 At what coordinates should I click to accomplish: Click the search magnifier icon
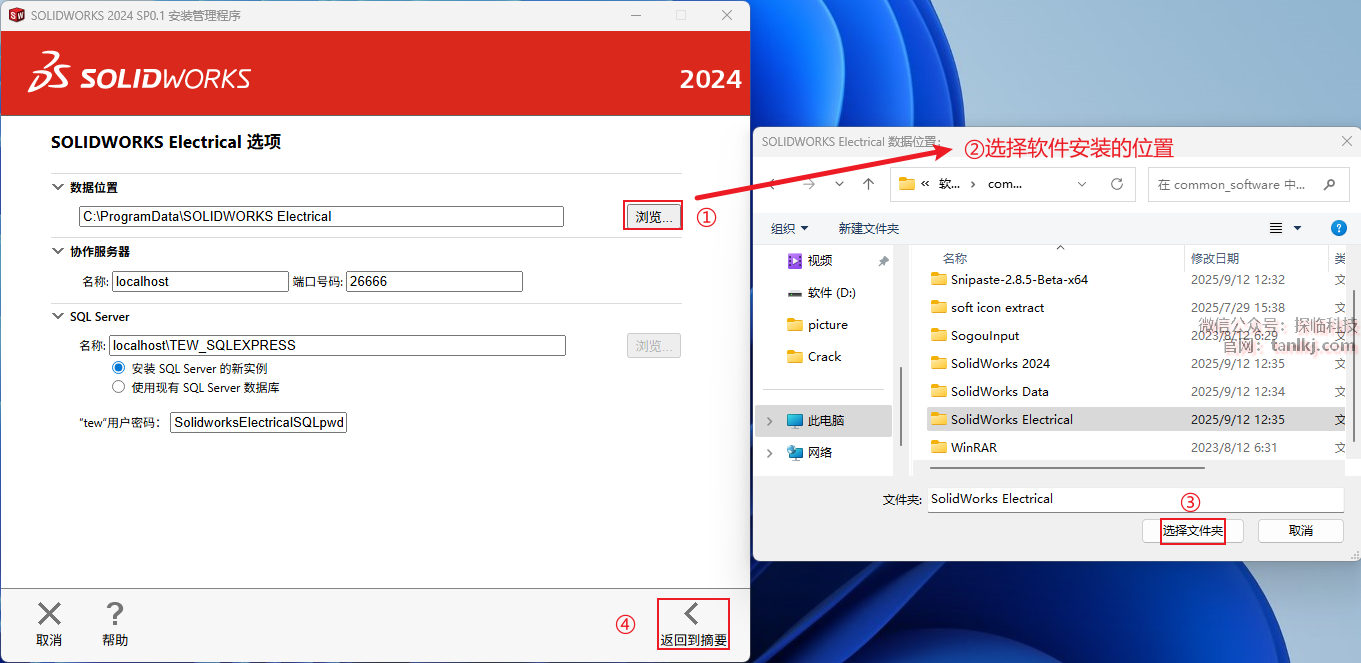click(x=1329, y=184)
